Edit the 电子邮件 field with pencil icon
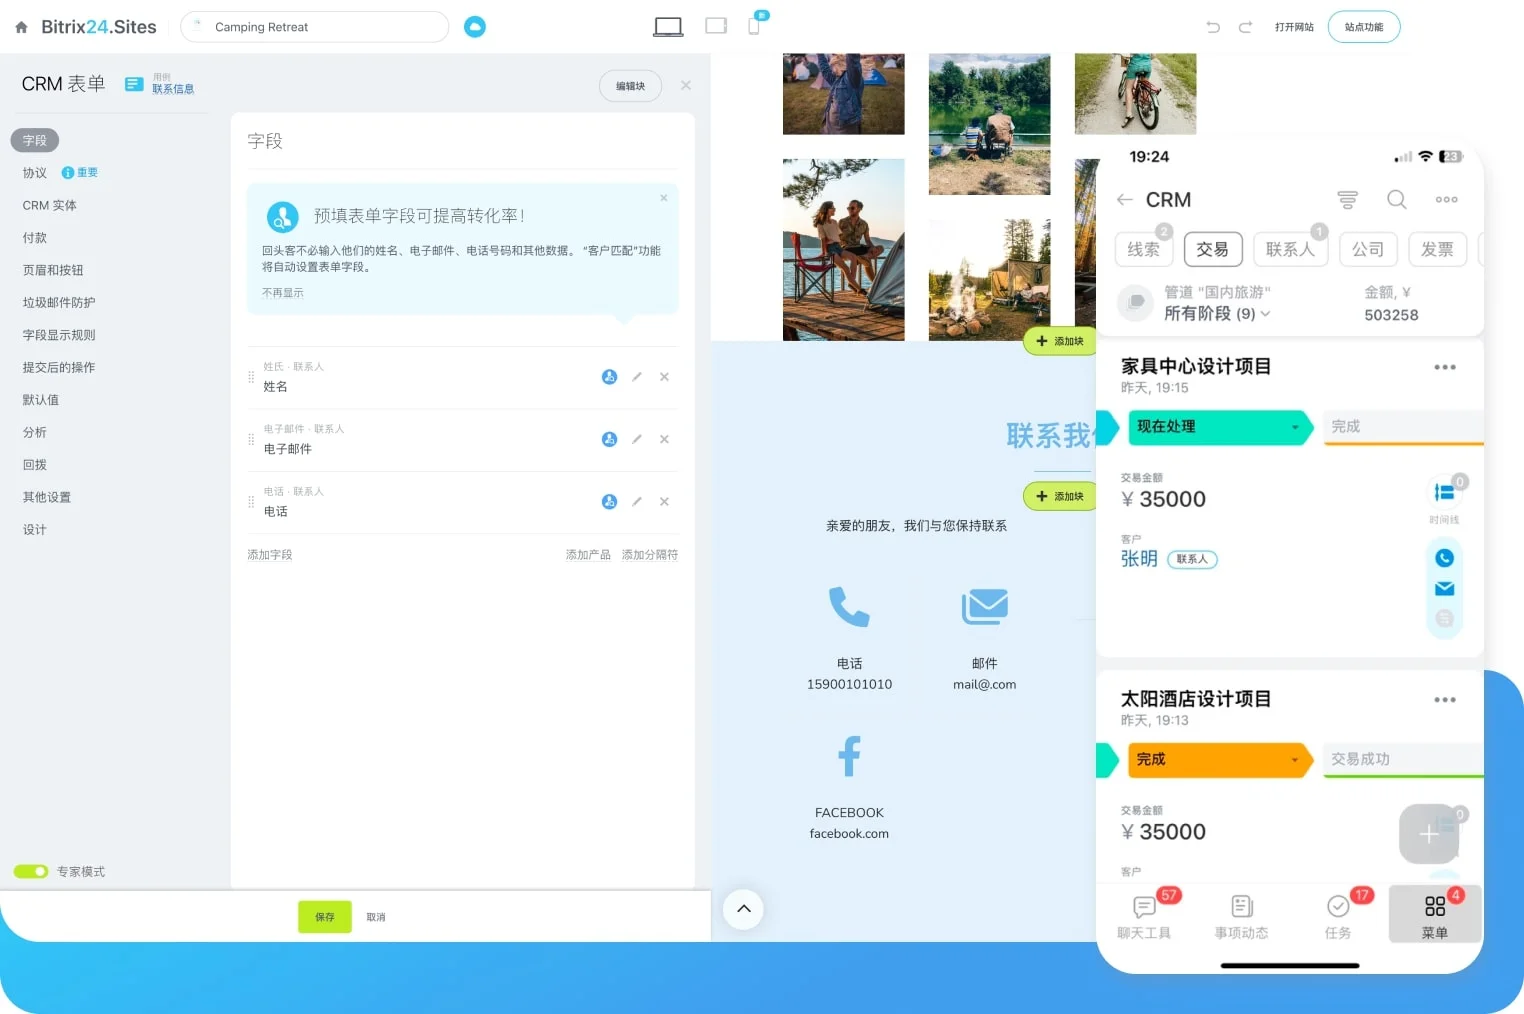This screenshot has width=1524, height=1014. click(x=637, y=439)
